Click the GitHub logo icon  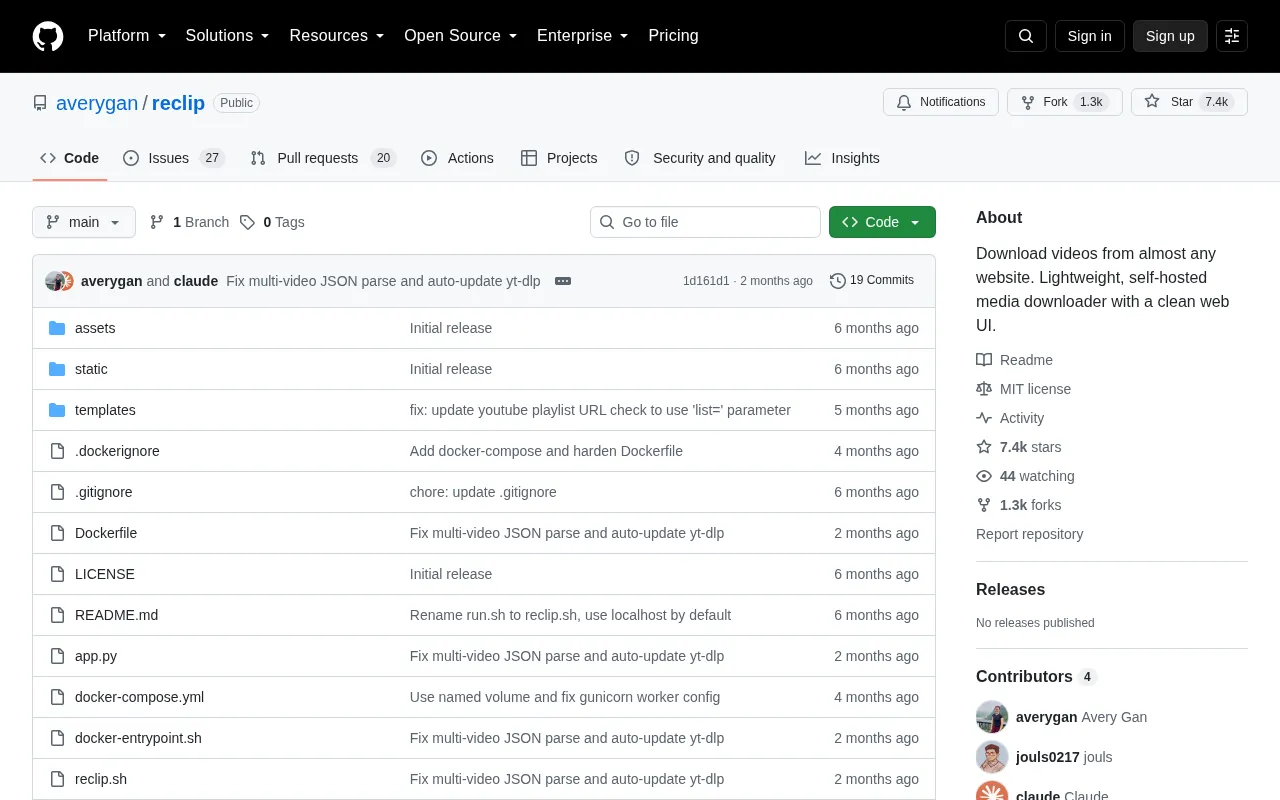[48, 36]
